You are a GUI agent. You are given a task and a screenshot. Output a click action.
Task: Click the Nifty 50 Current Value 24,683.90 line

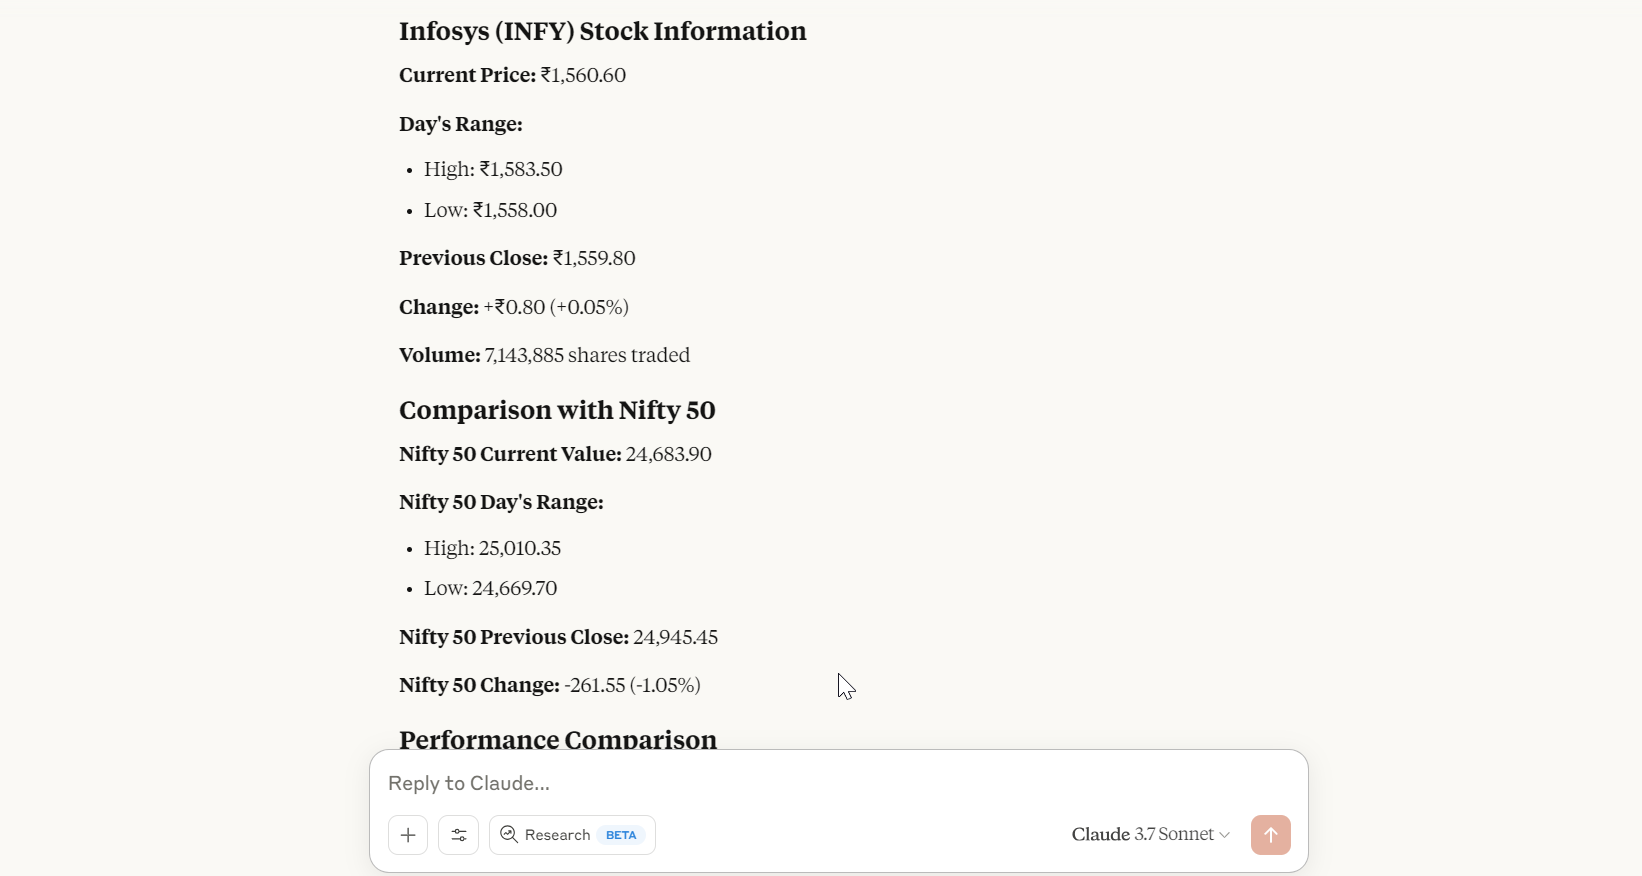[x=555, y=454]
